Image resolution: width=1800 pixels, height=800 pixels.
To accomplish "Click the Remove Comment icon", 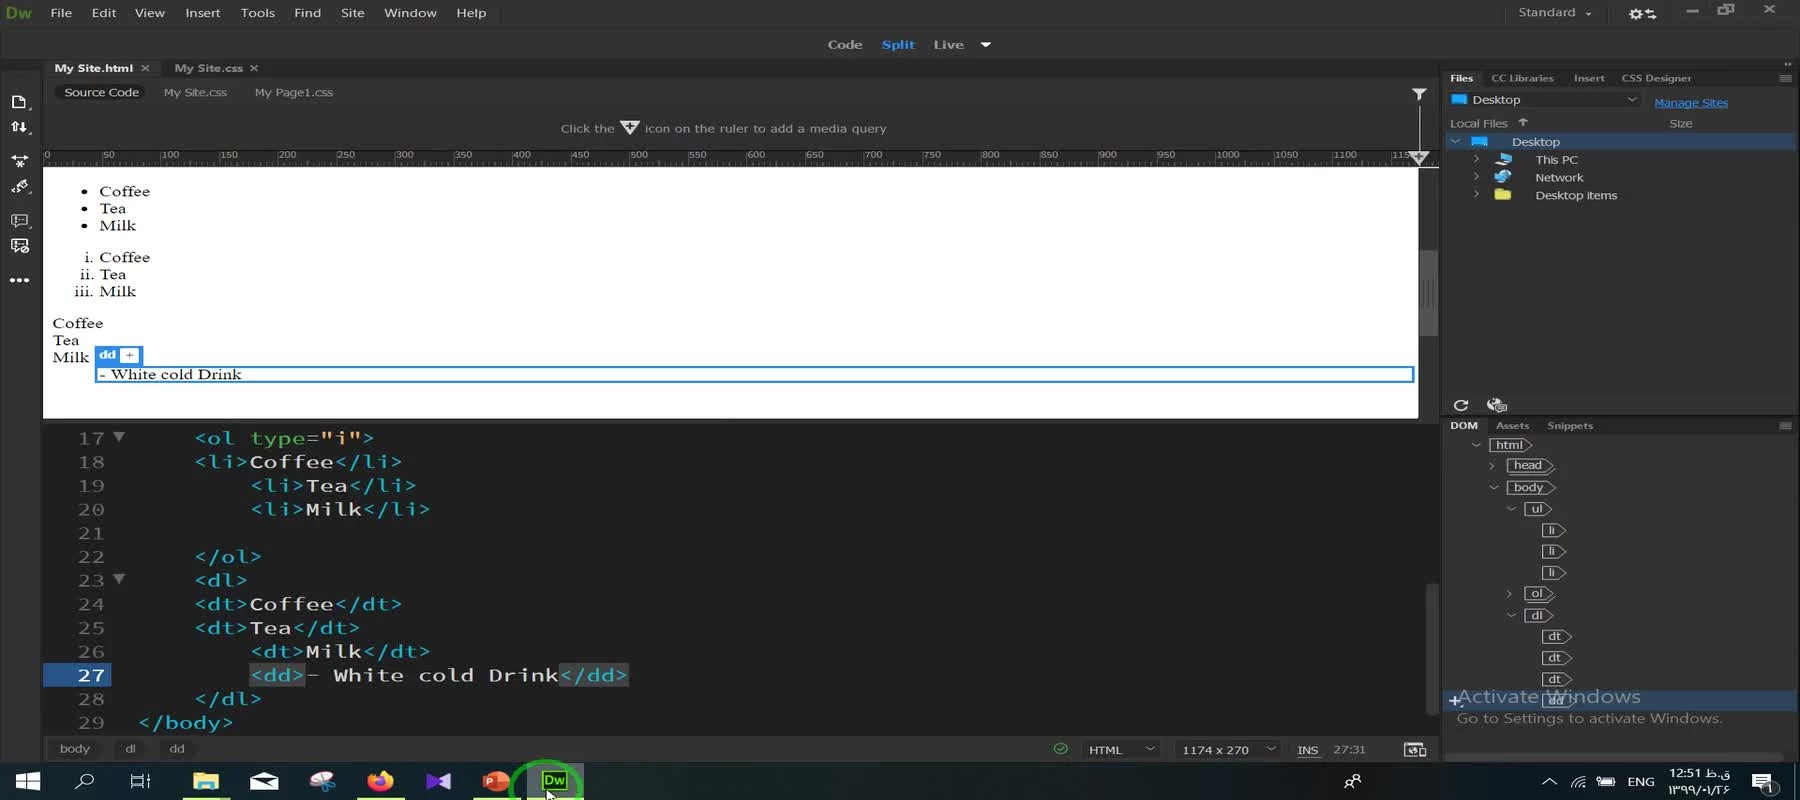I will (19, 246).
